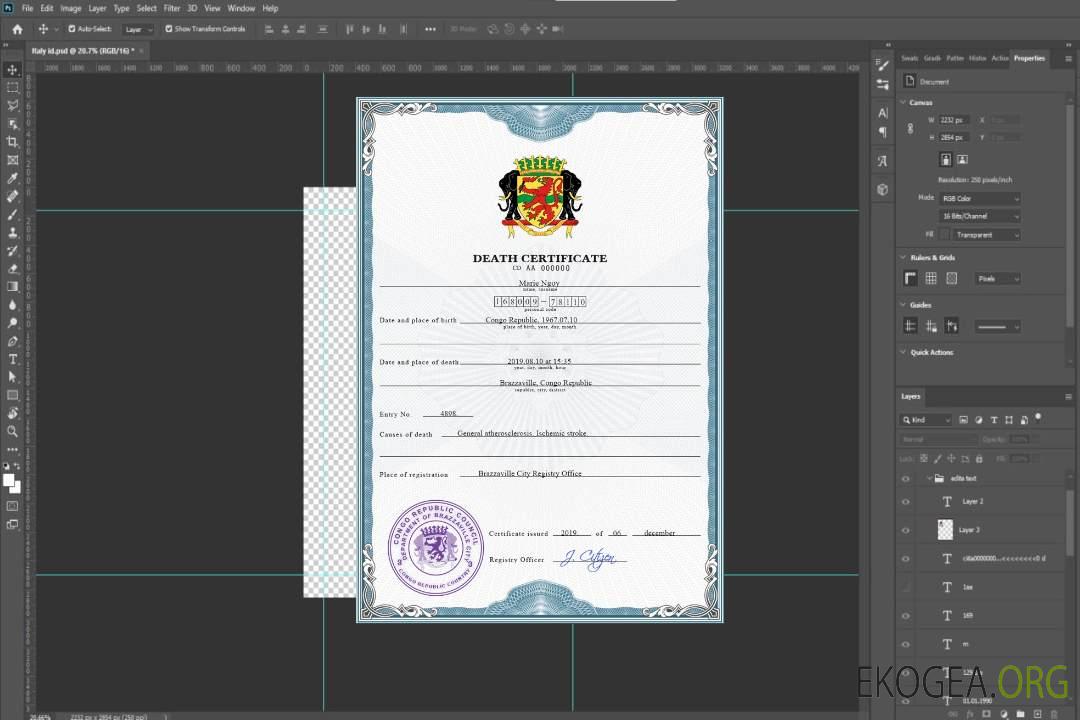Select the Pen tool
The height and width of the screenshot is (720, 1080).
12,341
